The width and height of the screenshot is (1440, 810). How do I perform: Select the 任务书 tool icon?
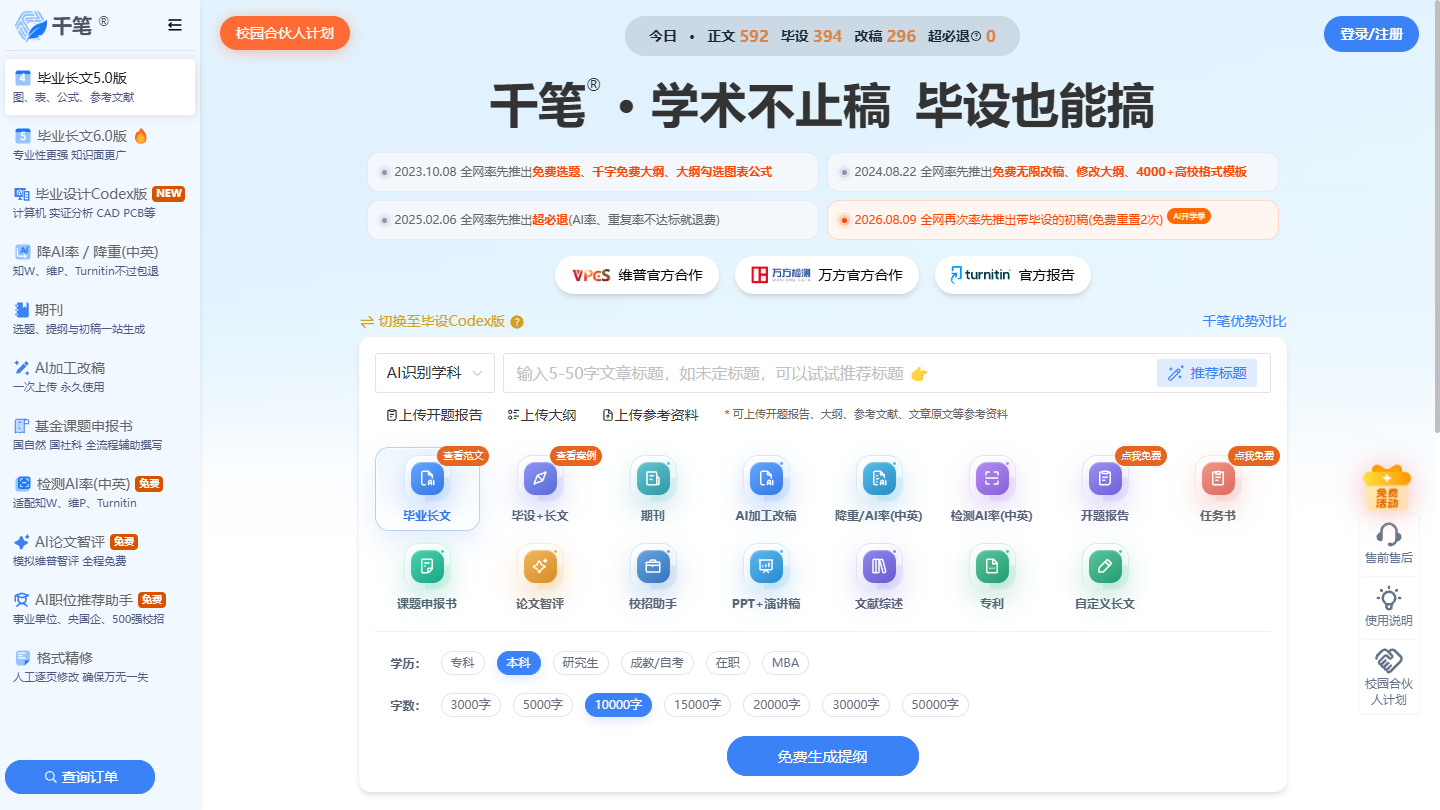(x=1218, y=478)
